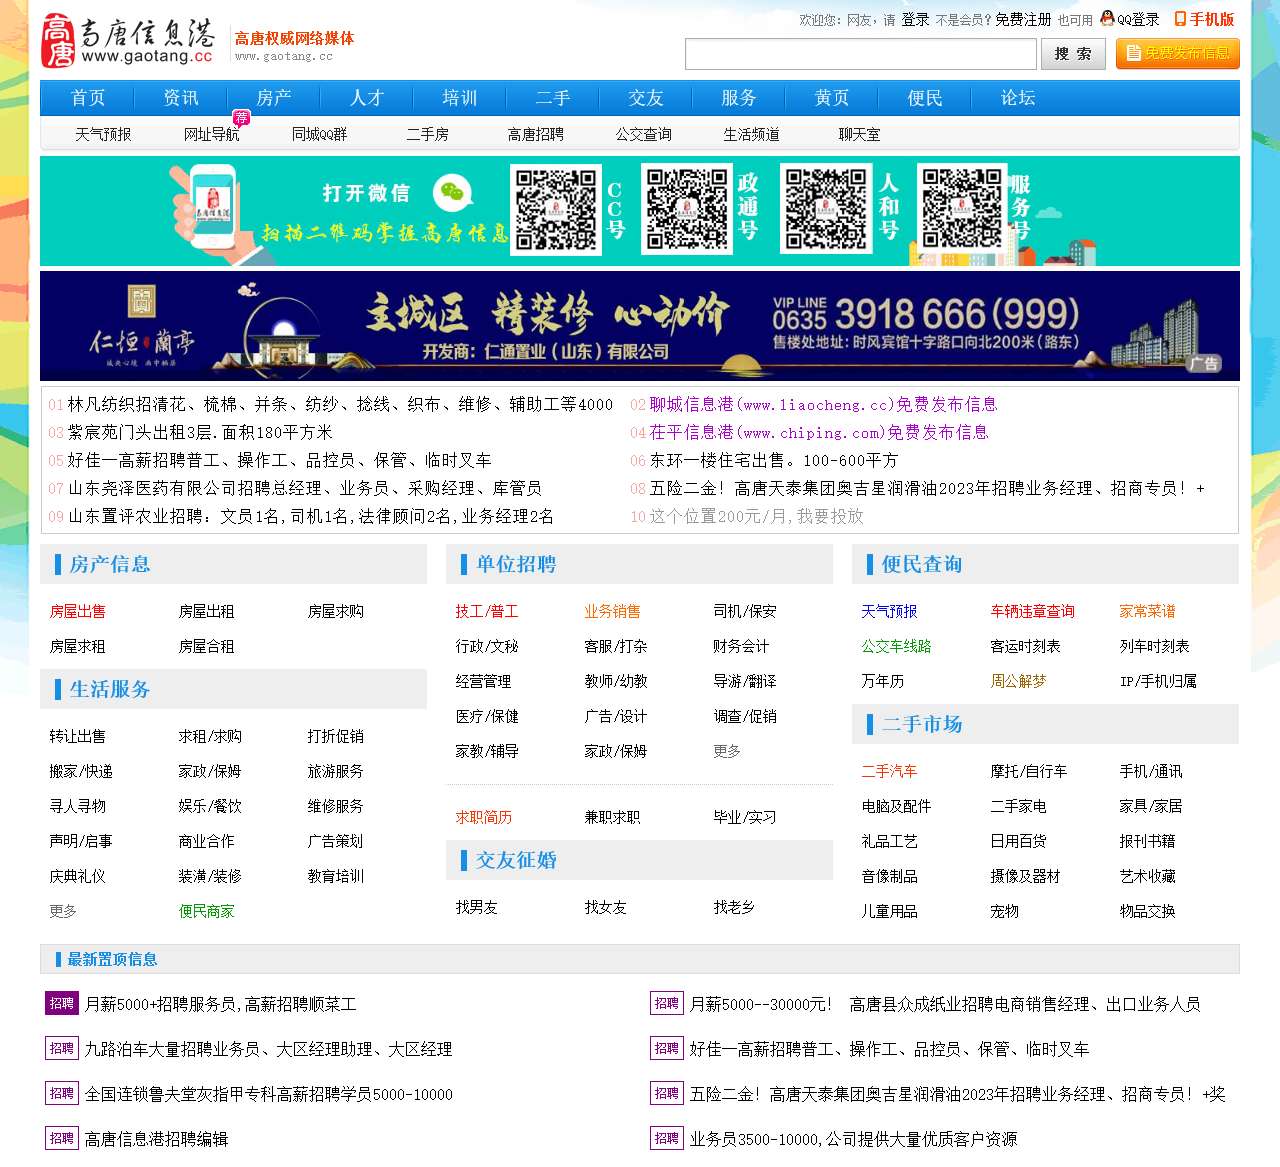Click the 招聘 badge next to 高唐信息港招聘编辑
Screen dimensions: 1280x1167
point(61,1138)
